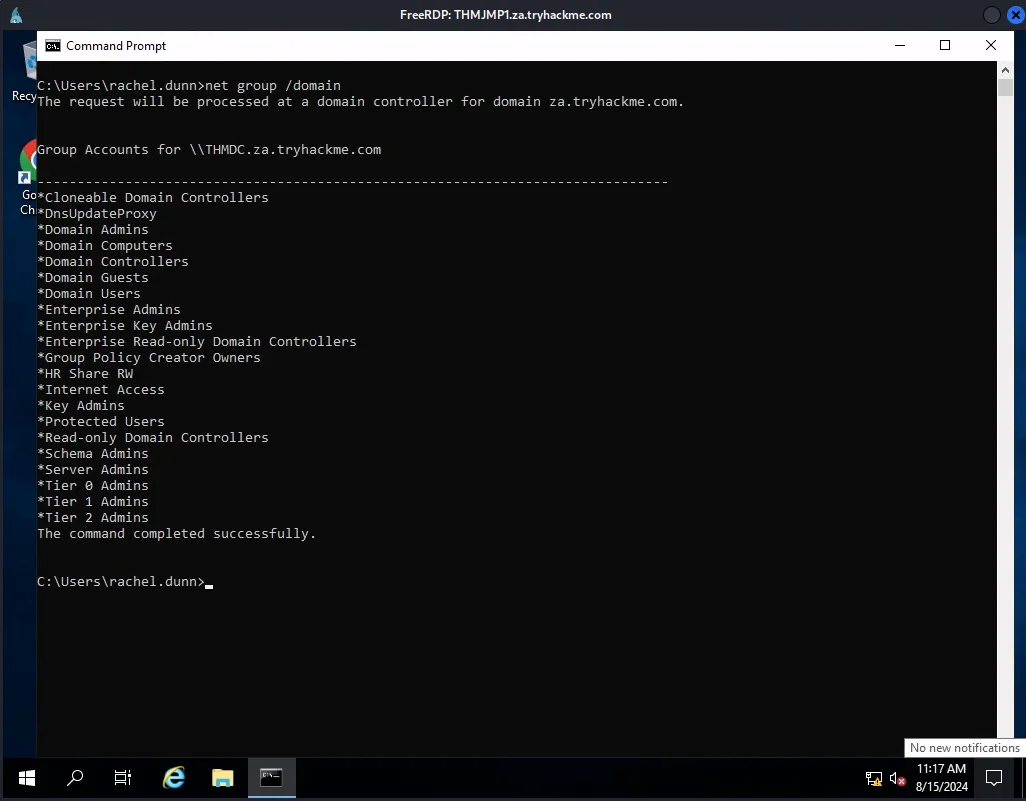Click the 'No new notifications' tooltip
Screen dimensions: 1026x801
[964, 748]
